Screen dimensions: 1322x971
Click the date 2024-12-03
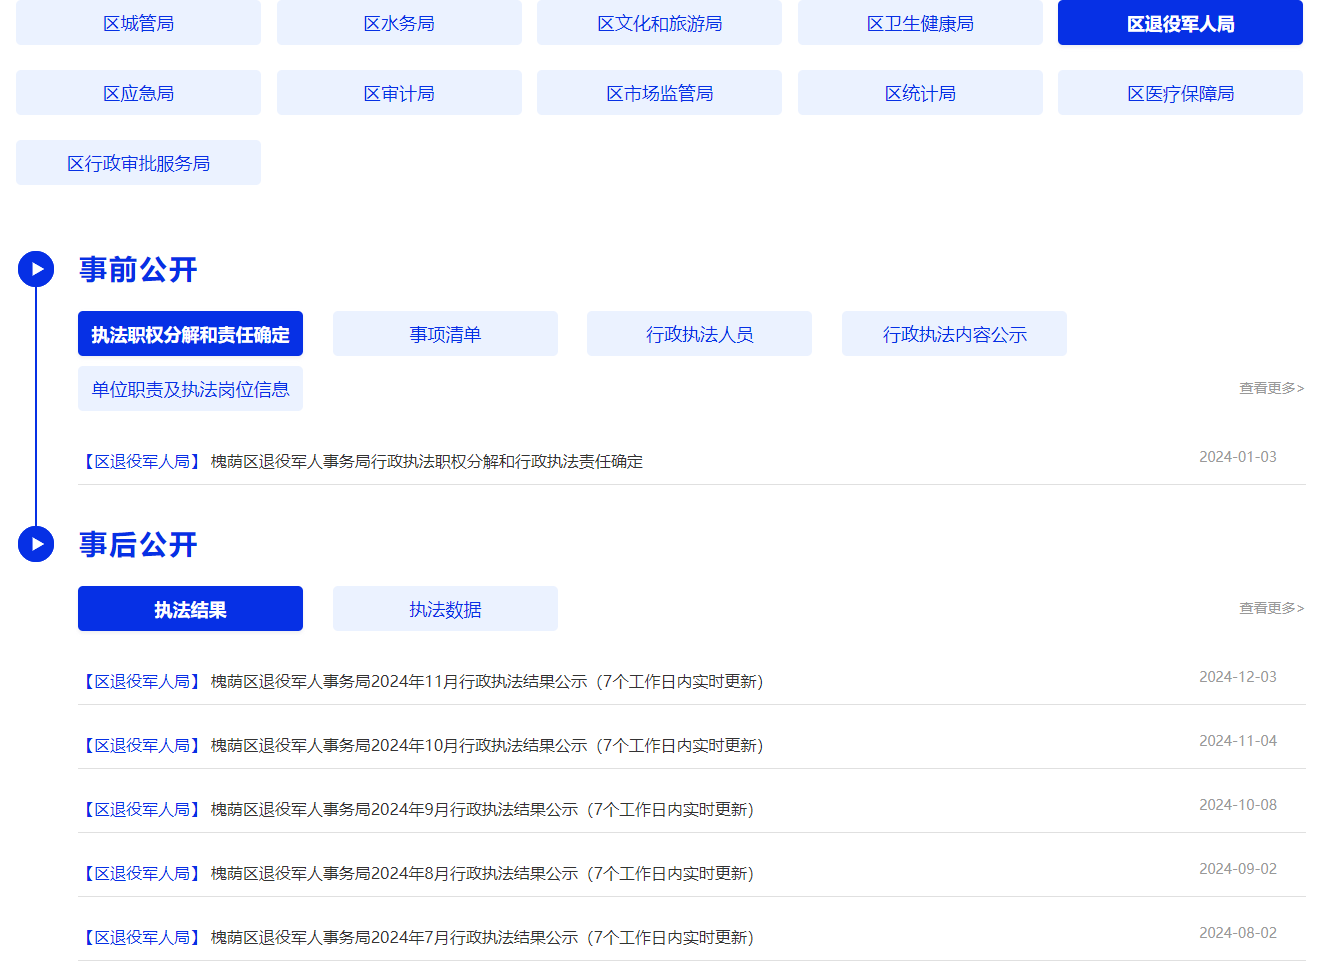pyautogui.click(x=1238, y=677)
